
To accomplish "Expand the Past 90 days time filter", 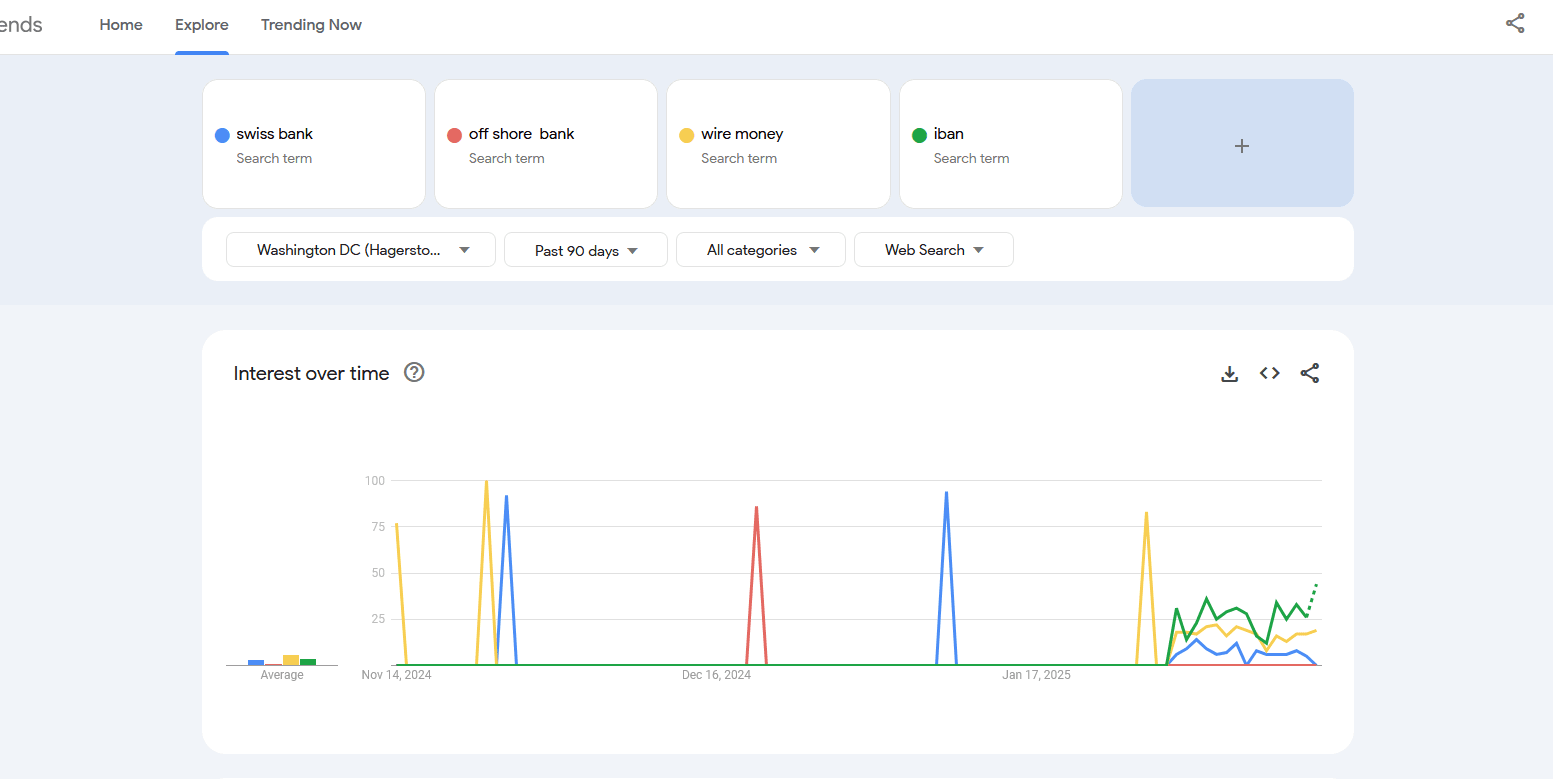I will [x=586, y=251].
